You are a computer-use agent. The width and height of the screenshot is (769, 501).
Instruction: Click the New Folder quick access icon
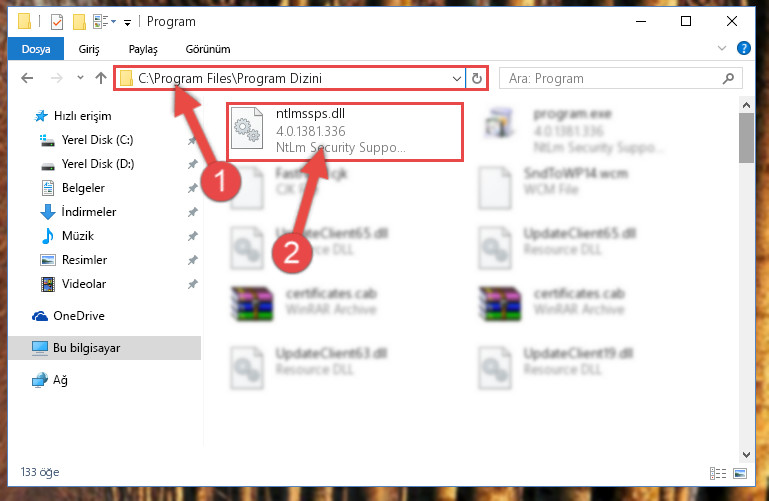pos(79,22)
